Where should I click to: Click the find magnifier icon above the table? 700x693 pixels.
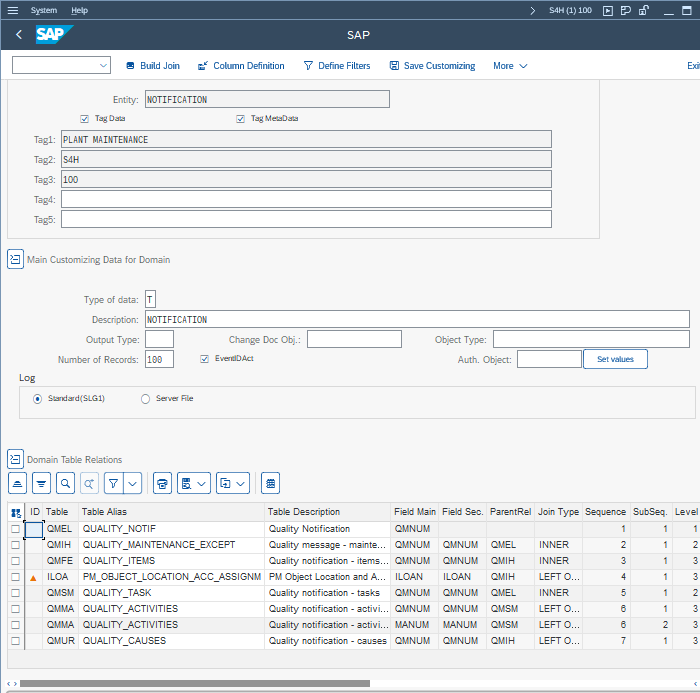(66, 483)
